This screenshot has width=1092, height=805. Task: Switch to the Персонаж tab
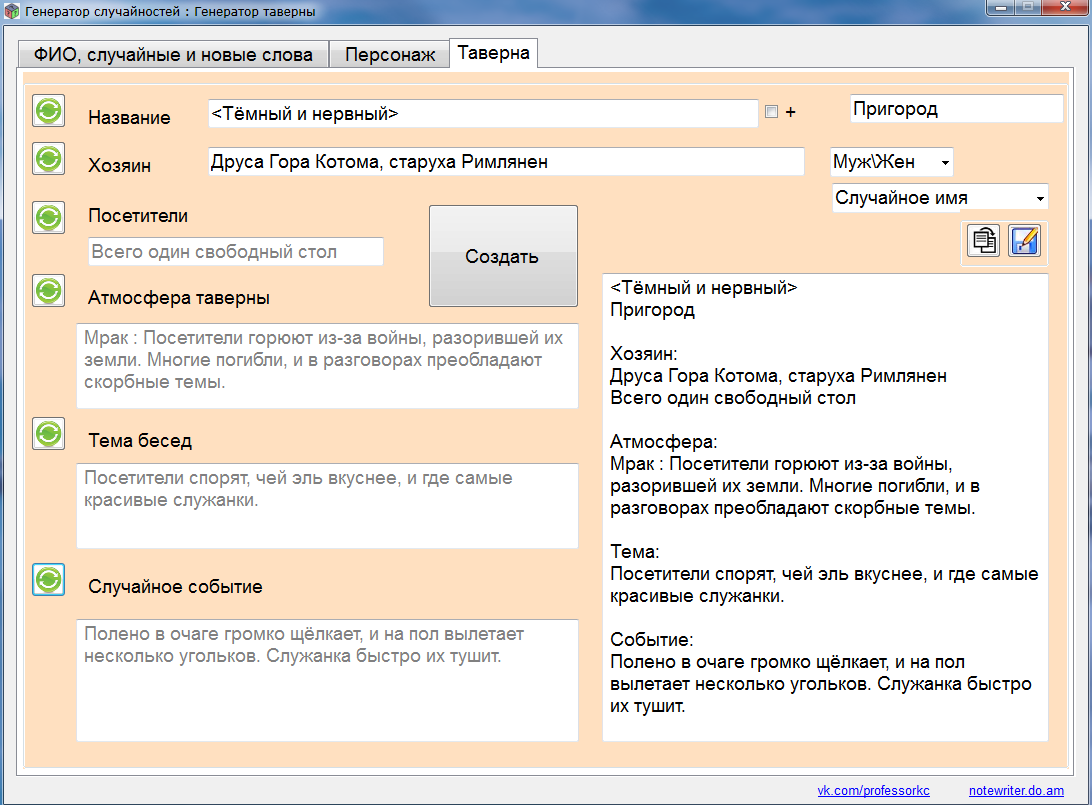point(390,55)
